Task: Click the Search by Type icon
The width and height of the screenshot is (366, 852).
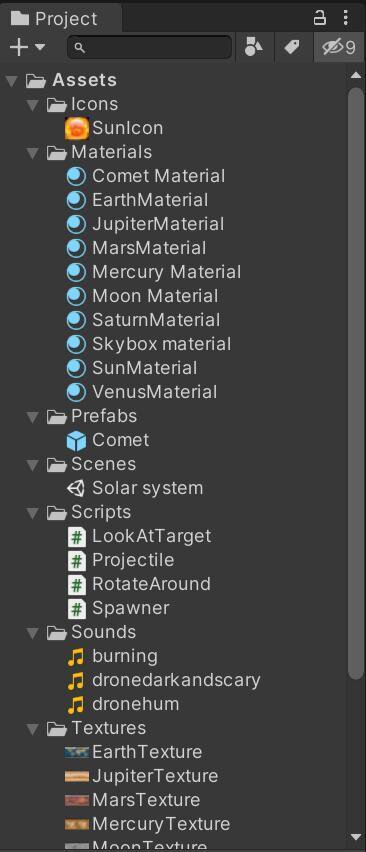Action: pos(254,47)
